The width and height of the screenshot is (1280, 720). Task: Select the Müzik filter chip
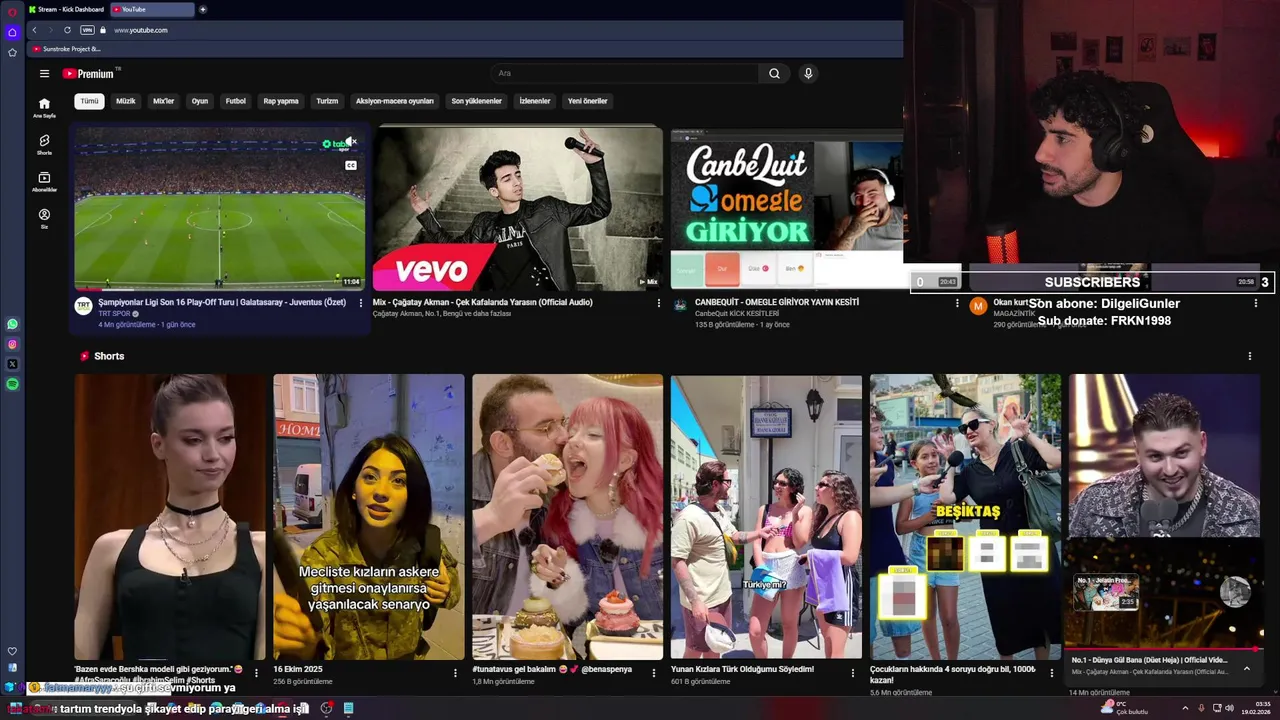[126, 101]
